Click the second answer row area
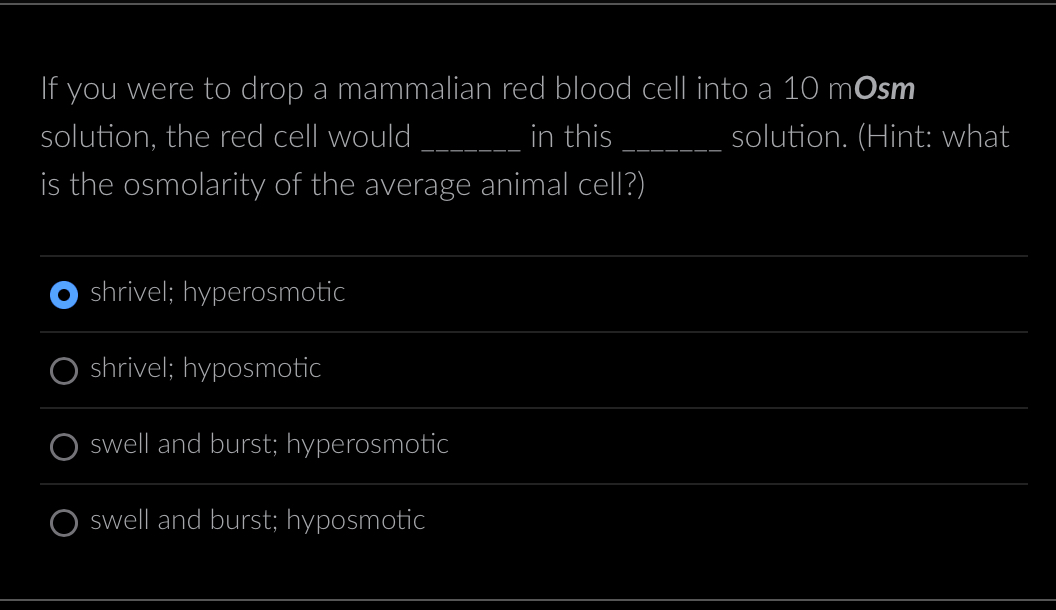The image size is (1056, 610). (x=500, y=370)
